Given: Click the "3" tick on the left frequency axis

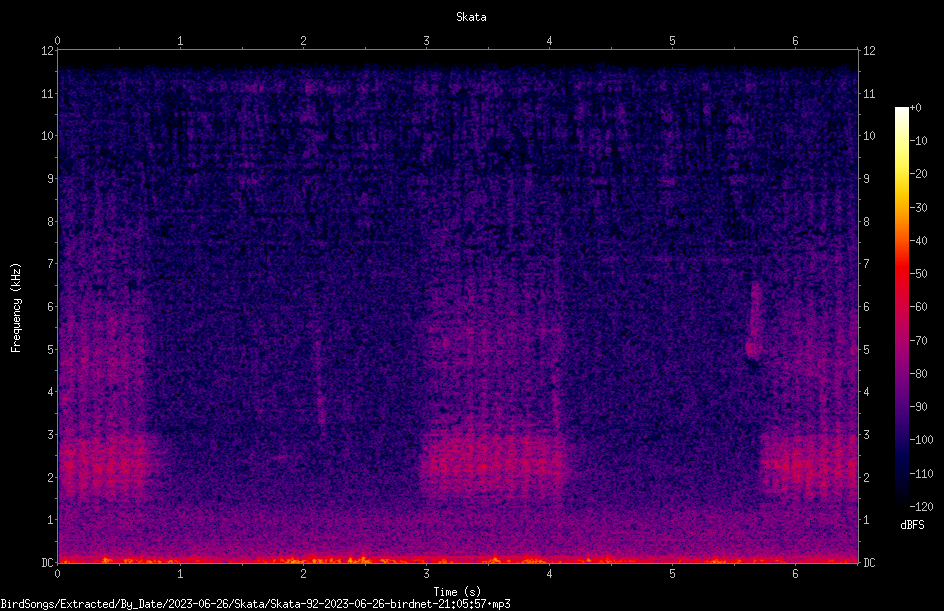Looking at the screenshot, I should 51,435.
